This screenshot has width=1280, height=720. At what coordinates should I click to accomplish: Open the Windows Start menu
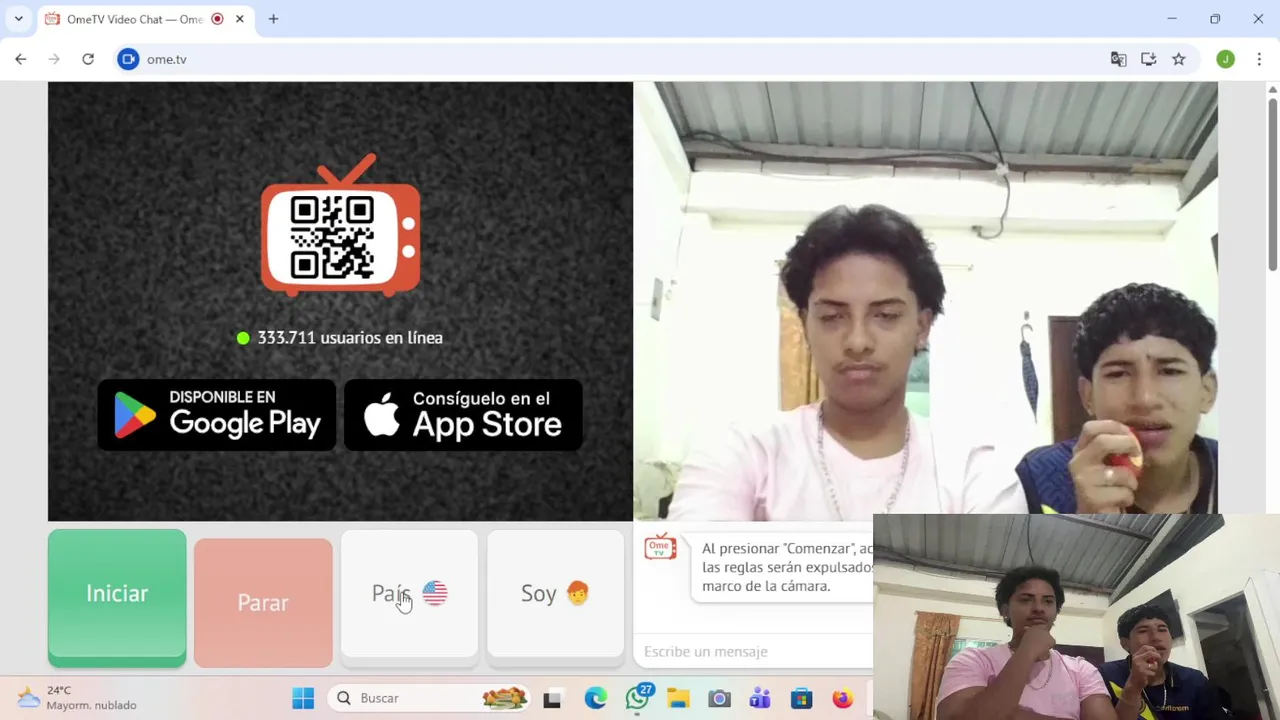[x=303, y=698]
